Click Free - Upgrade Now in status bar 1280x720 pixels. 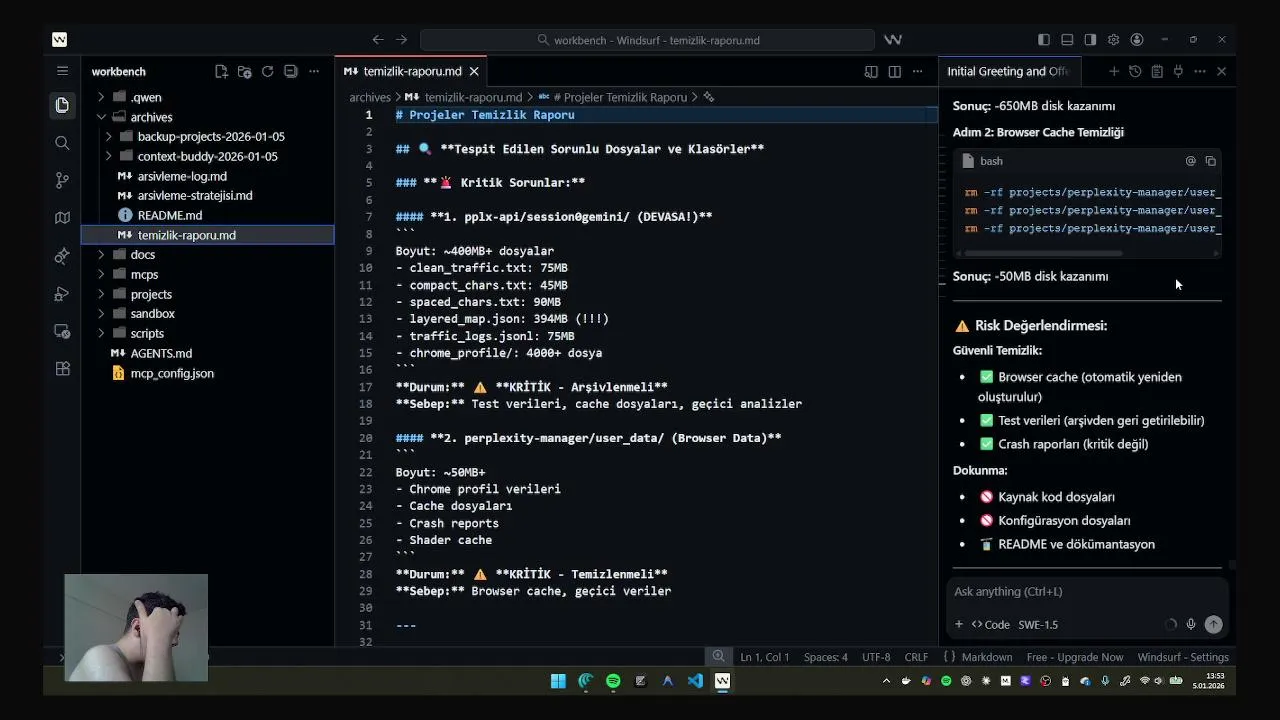(x=1075, y=657)
